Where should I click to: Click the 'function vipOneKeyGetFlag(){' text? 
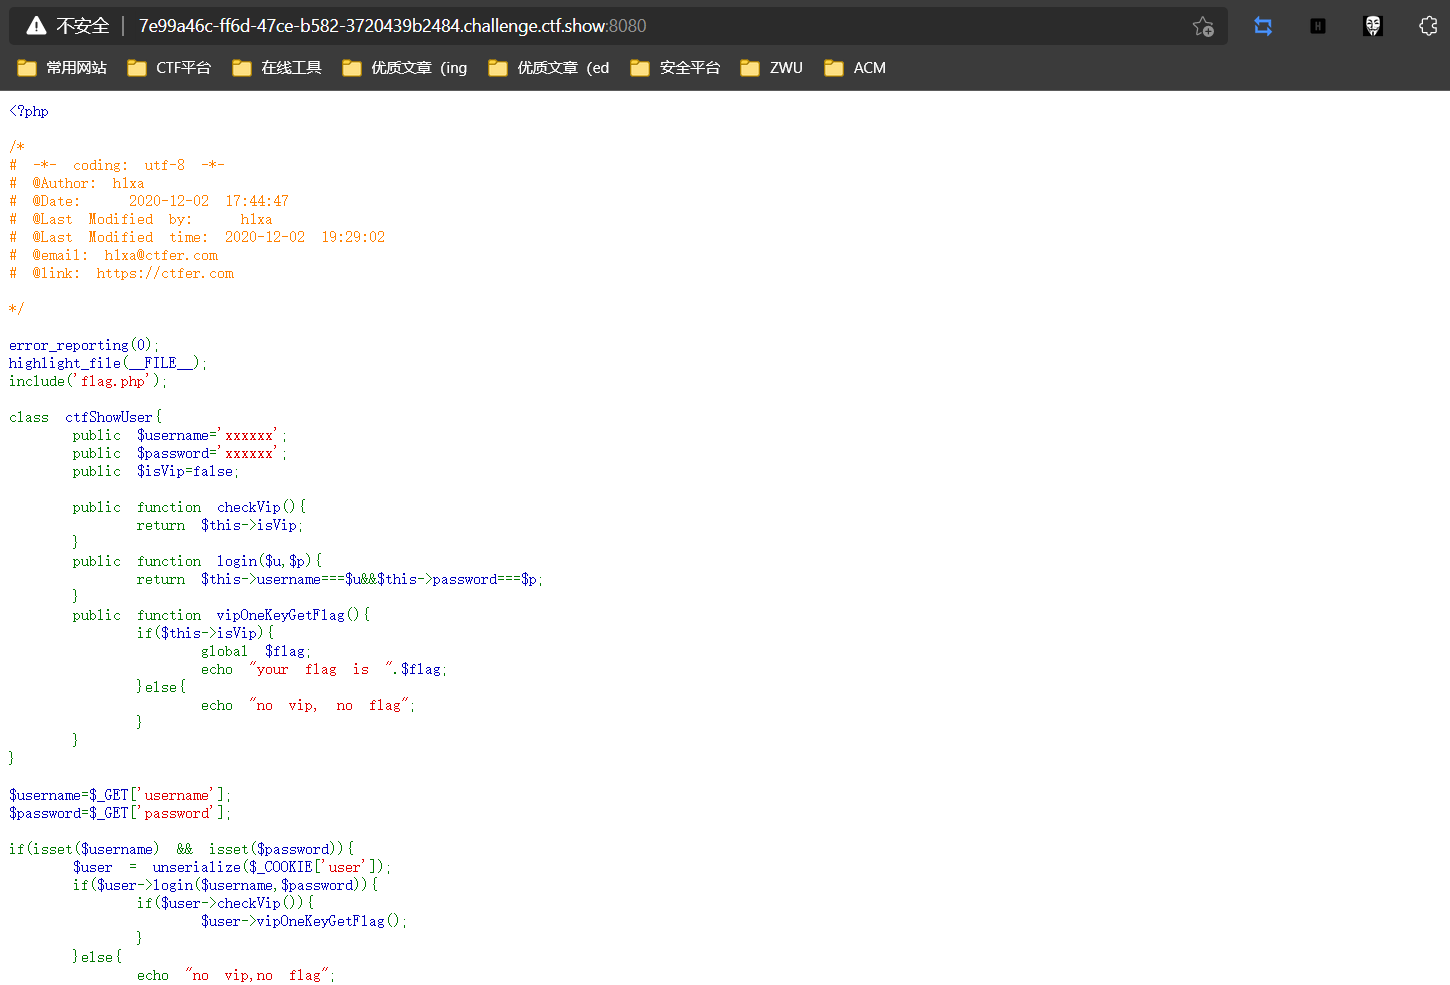coord(254,615)
